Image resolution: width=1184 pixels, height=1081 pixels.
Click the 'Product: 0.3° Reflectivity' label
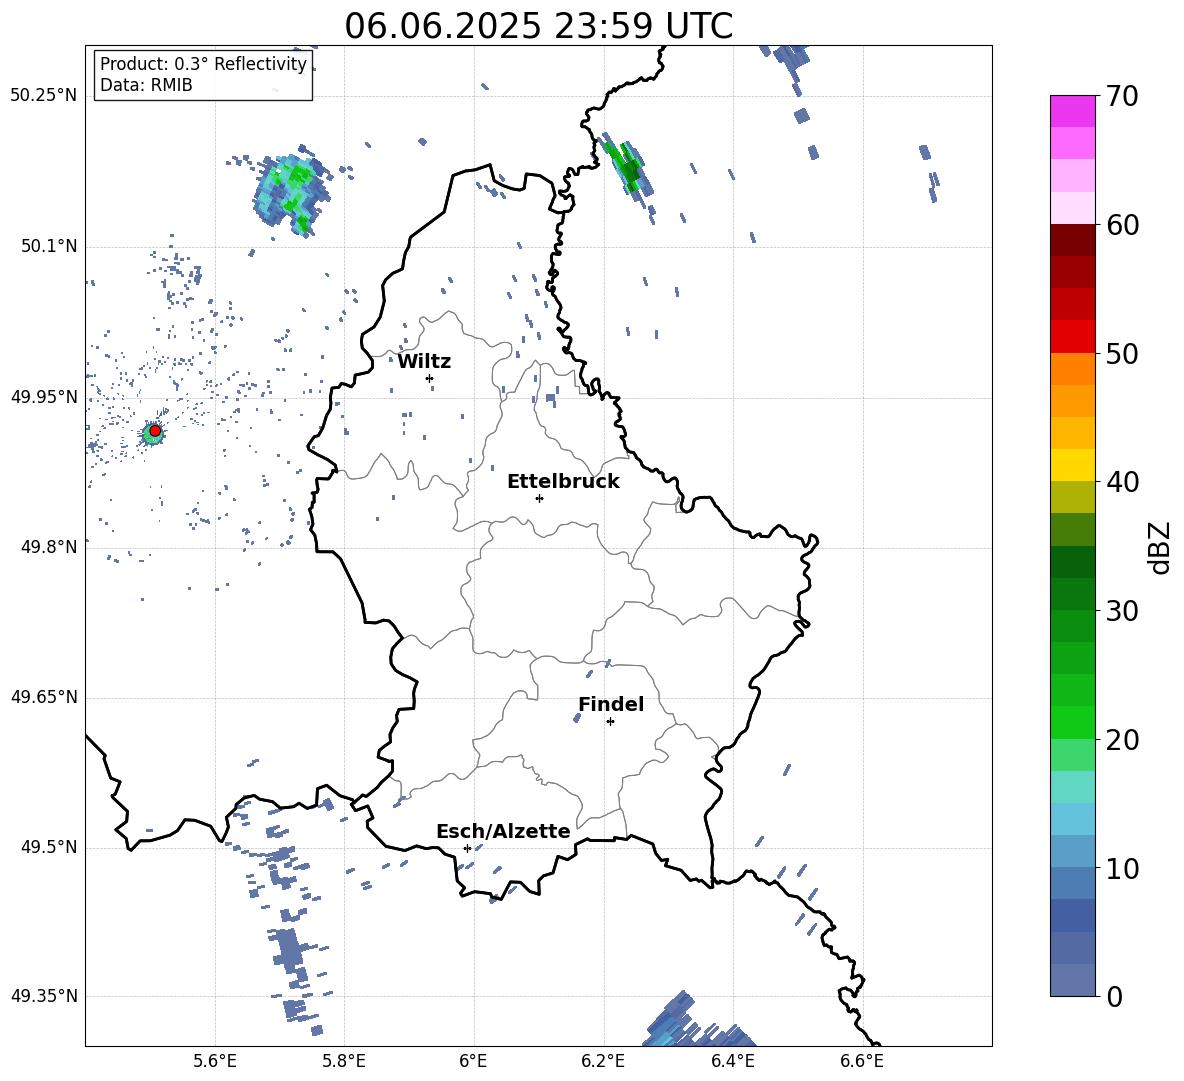click(203, 64)
